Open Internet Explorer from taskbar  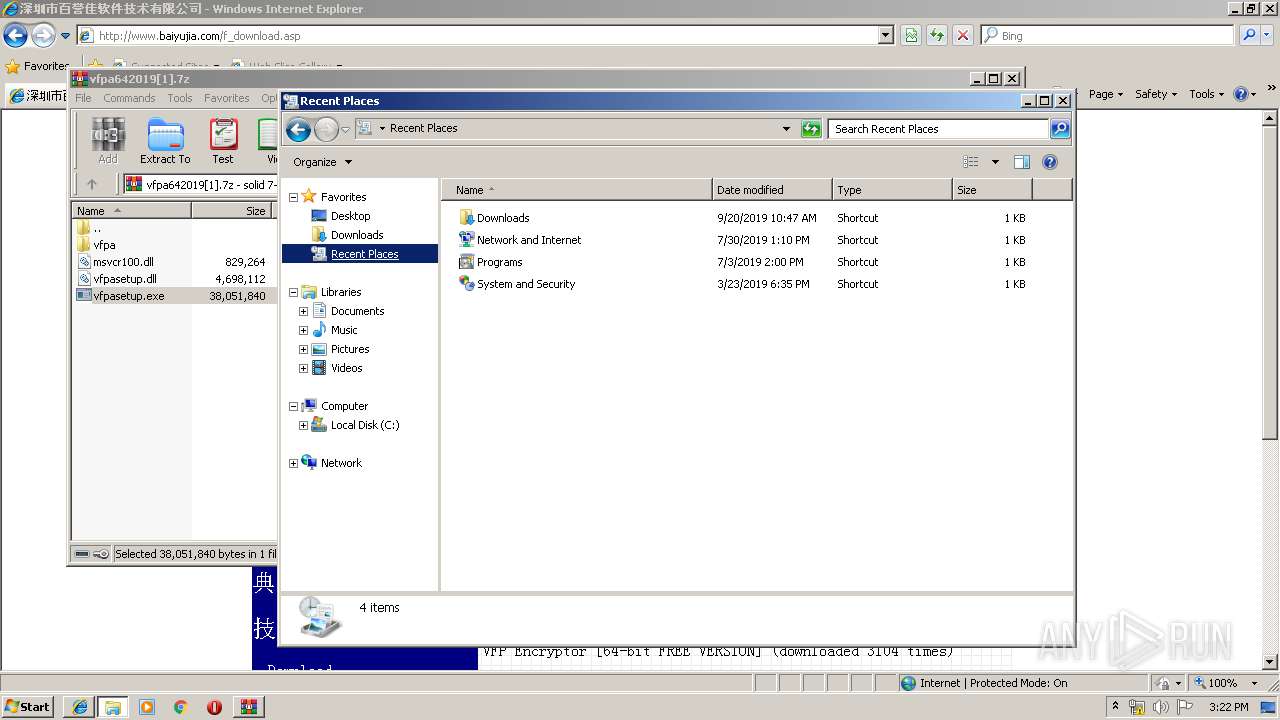tap(79, 707)
